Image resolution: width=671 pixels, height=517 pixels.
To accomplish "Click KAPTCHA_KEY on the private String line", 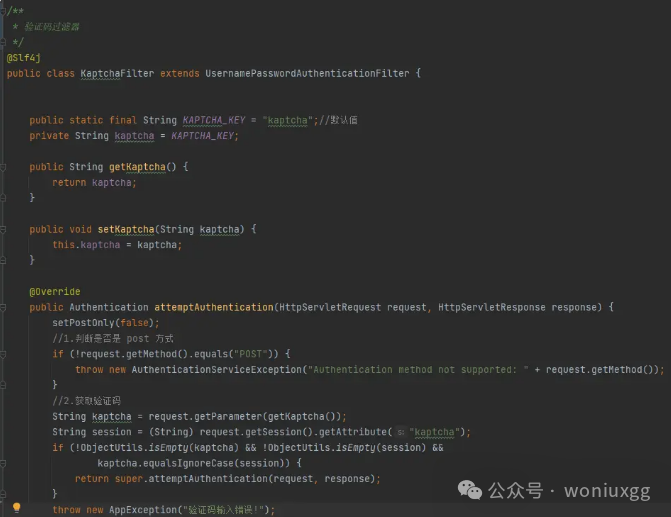I will pyautogui.click(x=203, y=136).
